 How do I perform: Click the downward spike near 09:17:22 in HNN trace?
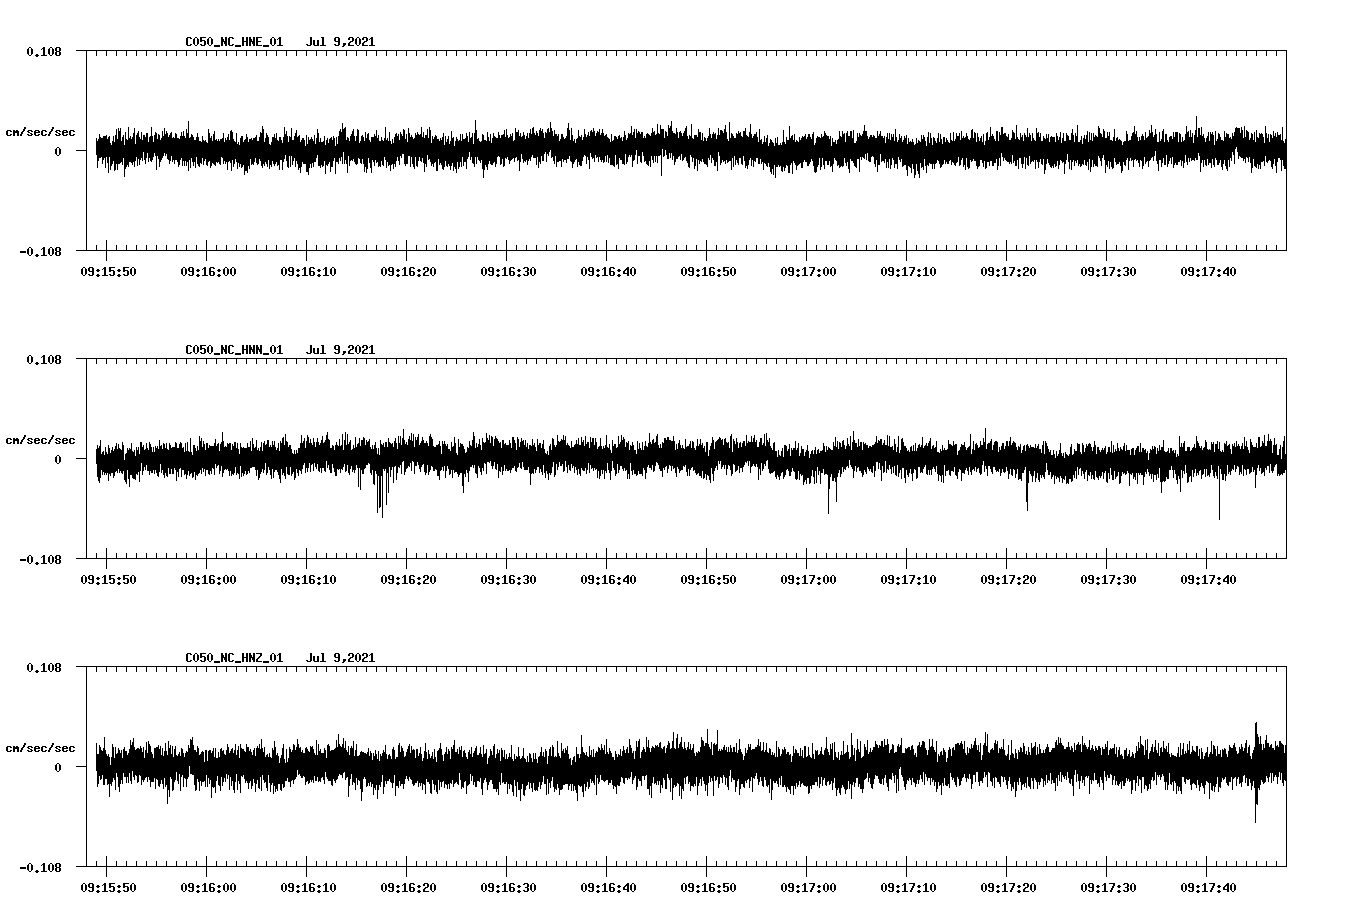click(1026, 490)
